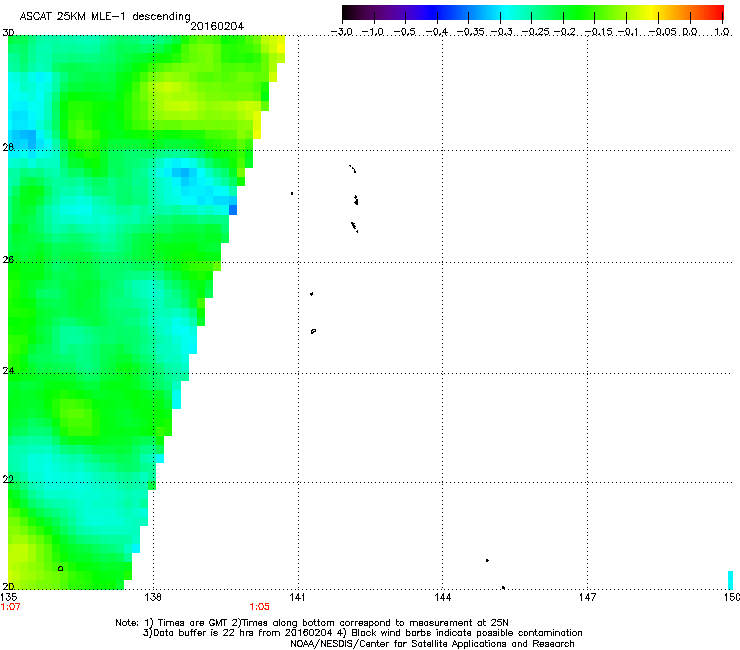Click the NOAA/NESDIS credit line
Viewport: 740px width, 650px height.
pyautogui.click(x=432, y=643)
